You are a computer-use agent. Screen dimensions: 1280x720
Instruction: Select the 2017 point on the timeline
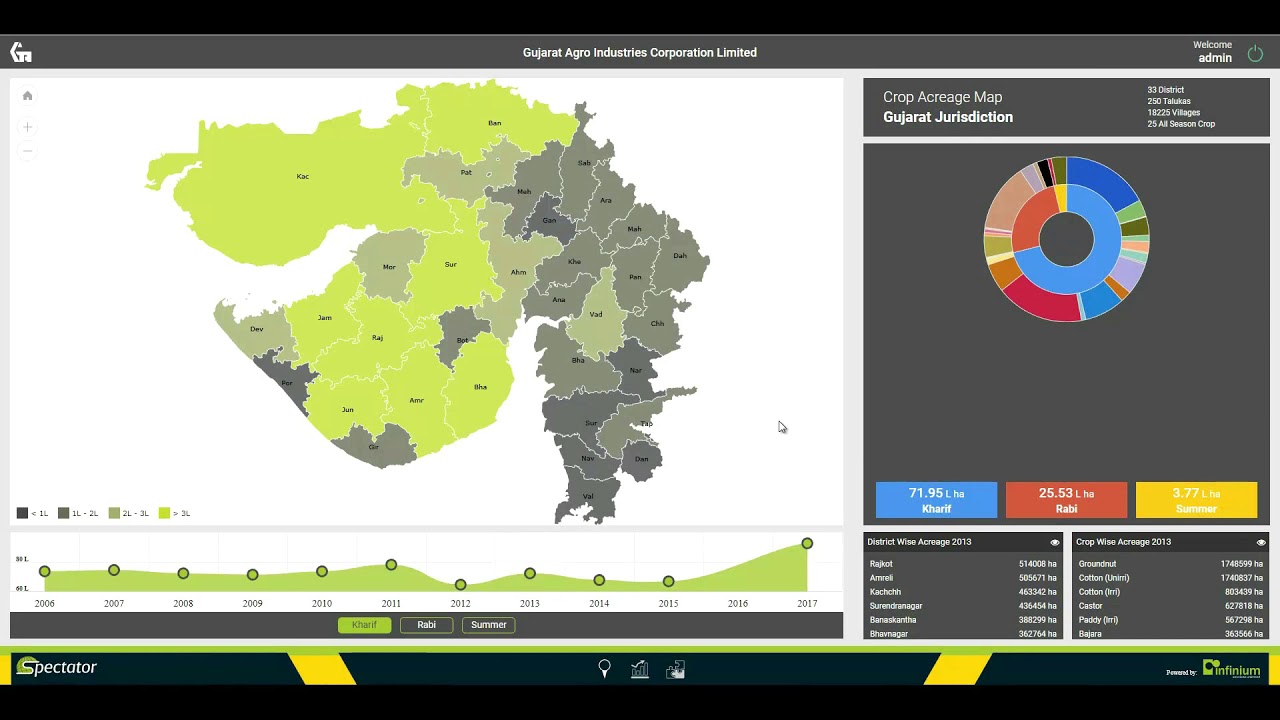[x=807, y=543]
